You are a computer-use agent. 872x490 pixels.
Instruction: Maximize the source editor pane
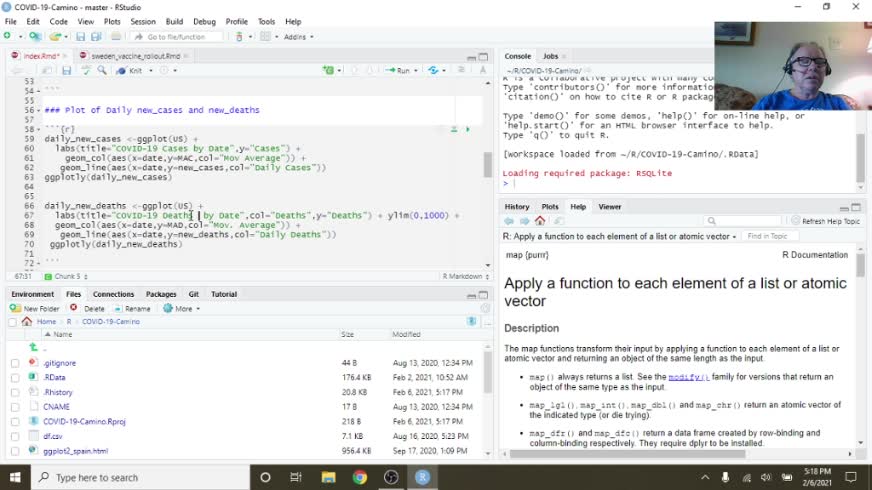(483, 57)
